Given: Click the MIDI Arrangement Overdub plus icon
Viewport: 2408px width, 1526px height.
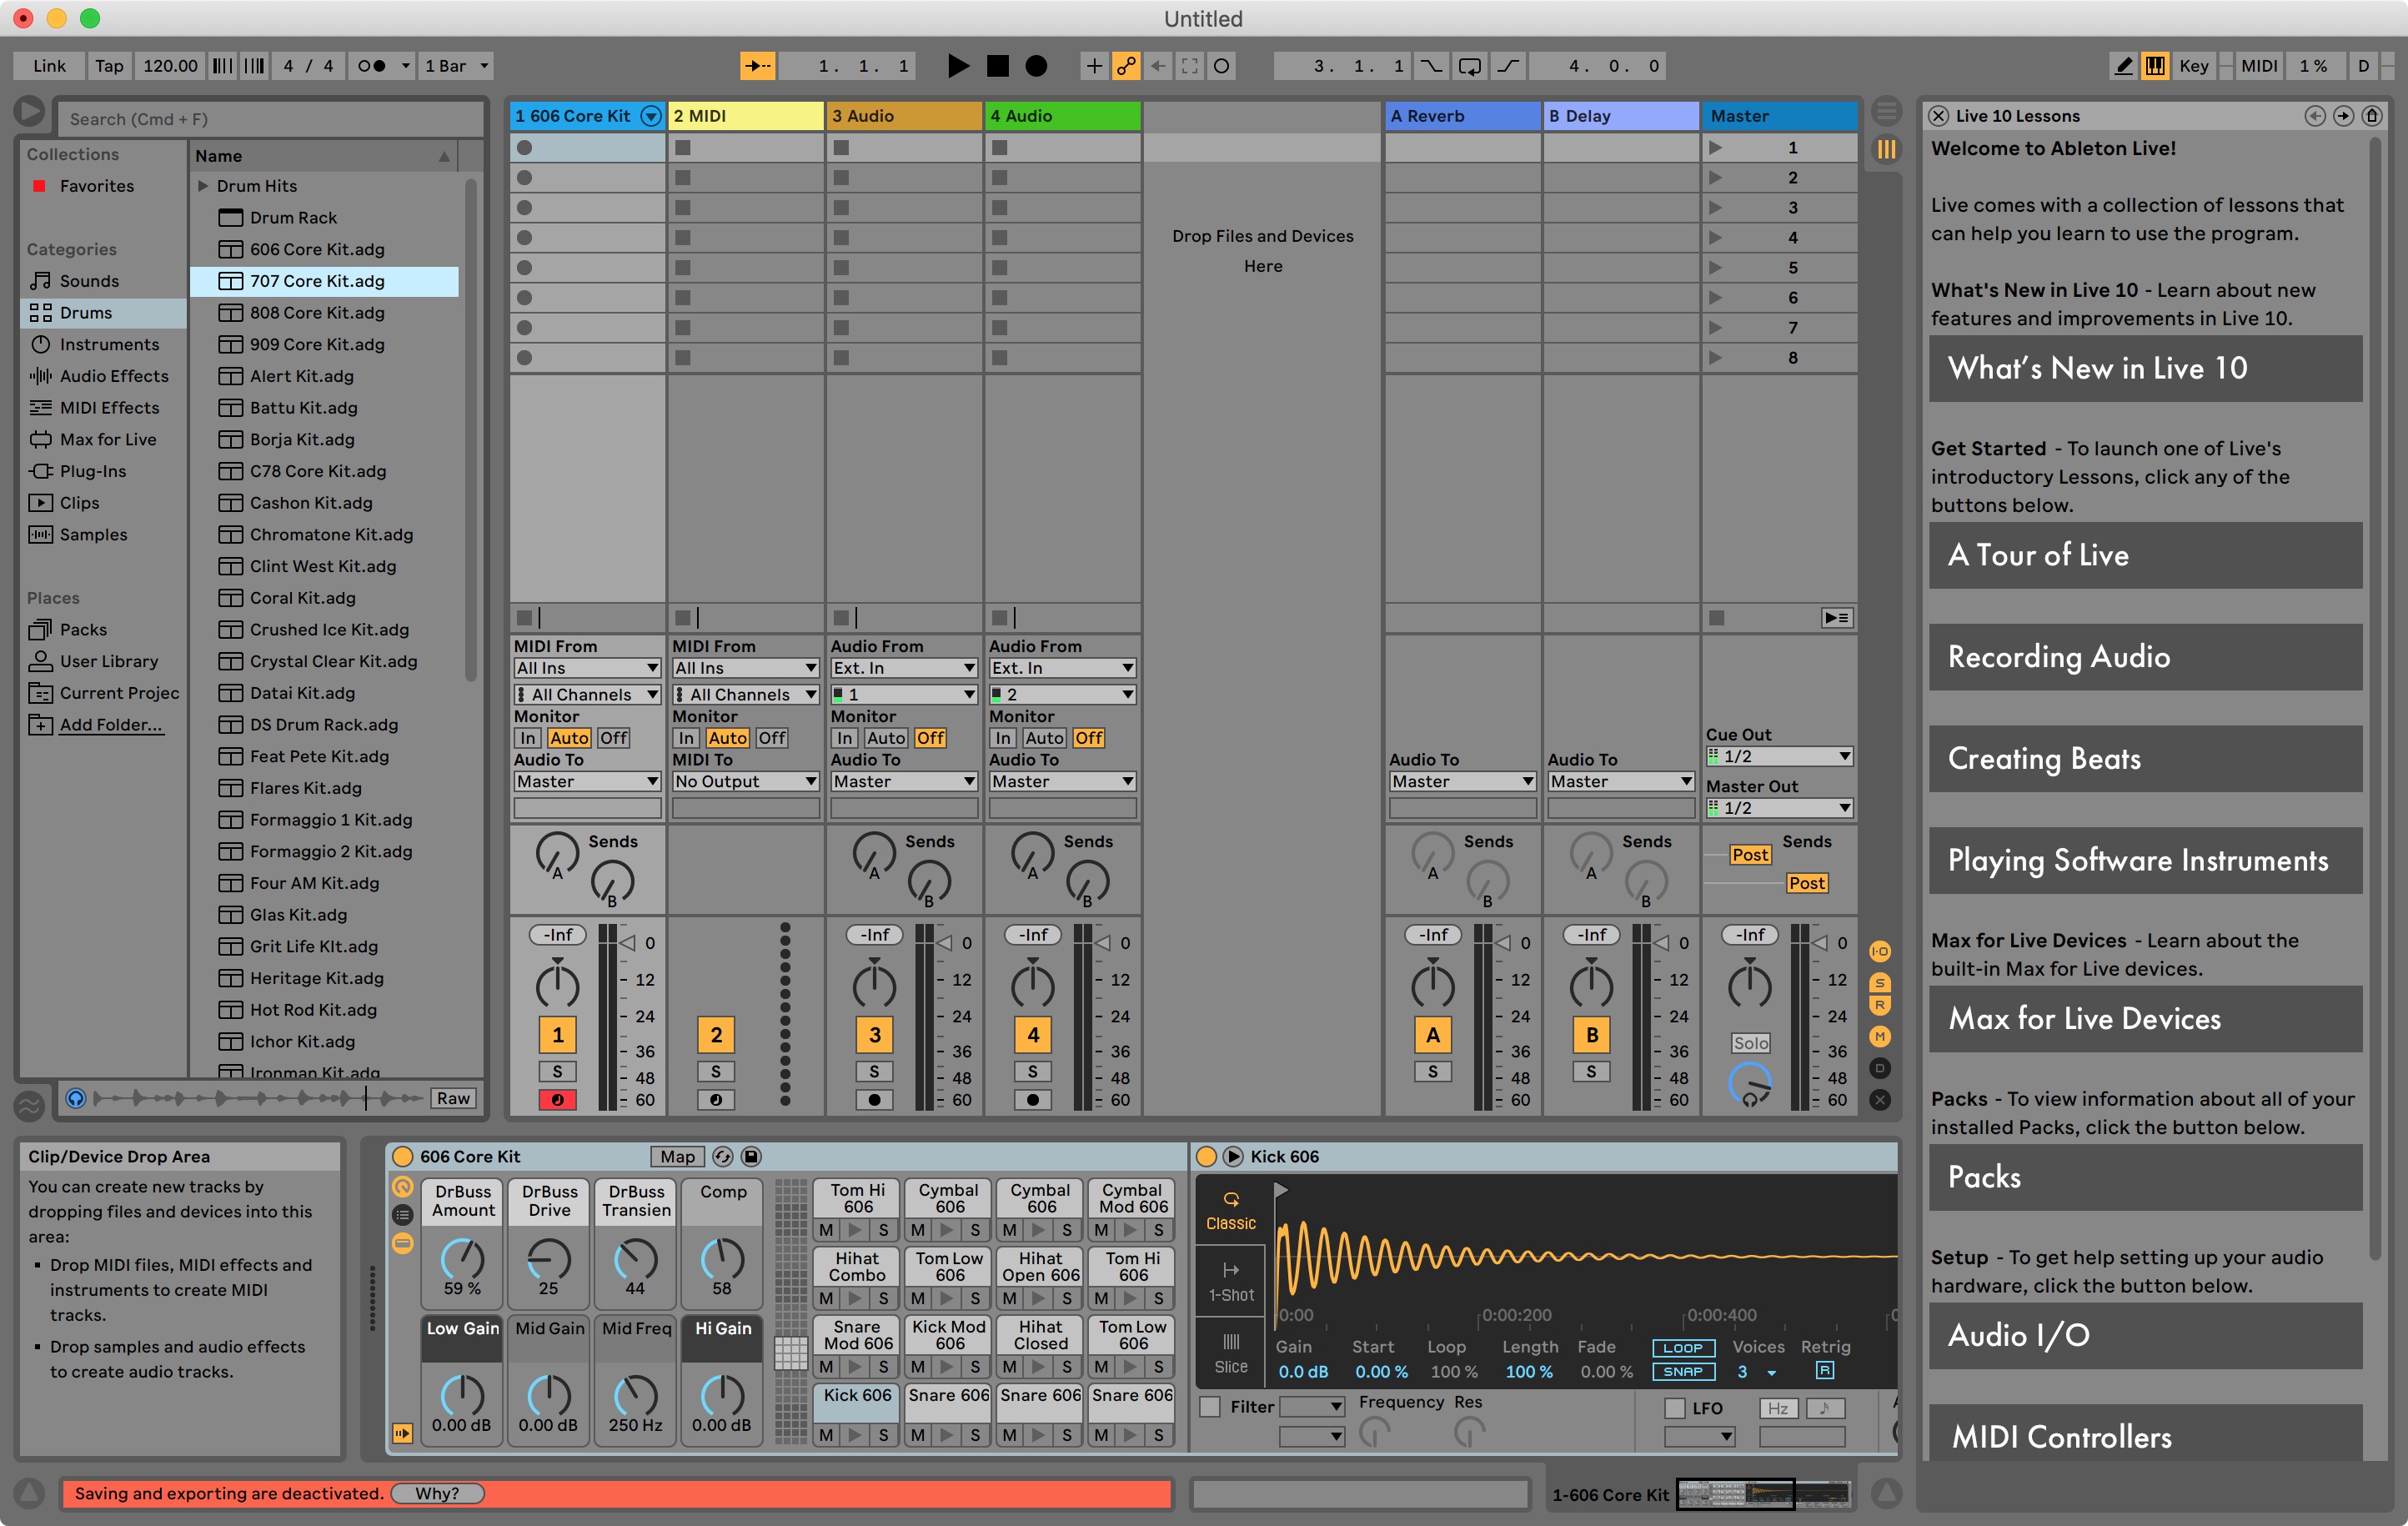Looking at the screenshot, I should click(1094, 66).
